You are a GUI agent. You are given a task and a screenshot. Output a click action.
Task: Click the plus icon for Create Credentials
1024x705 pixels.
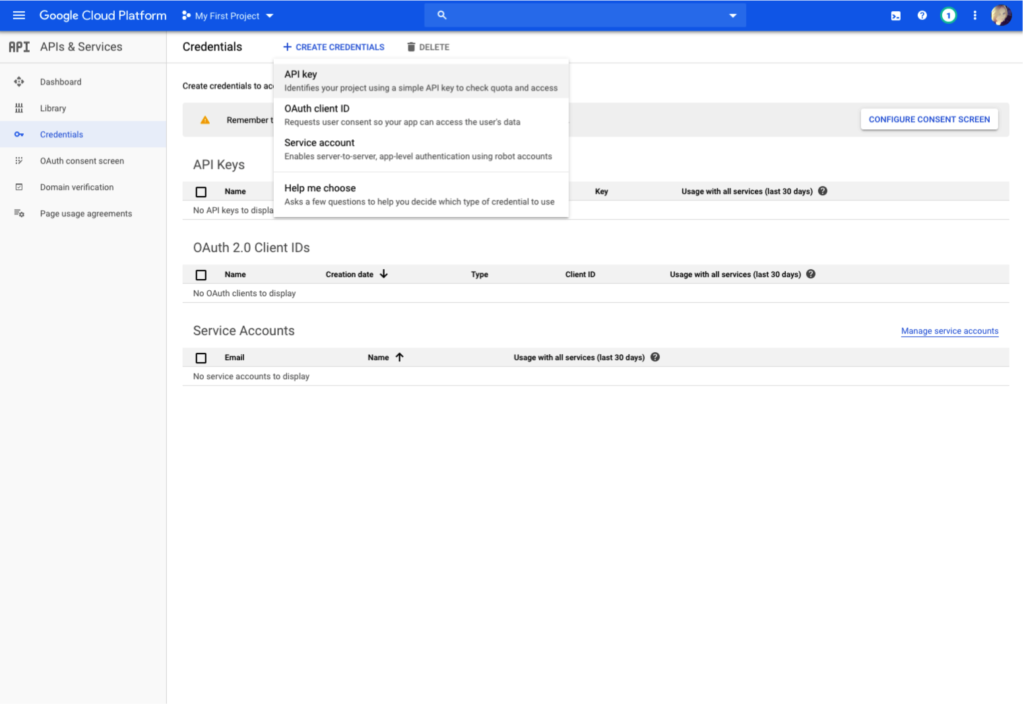point(287,47)
